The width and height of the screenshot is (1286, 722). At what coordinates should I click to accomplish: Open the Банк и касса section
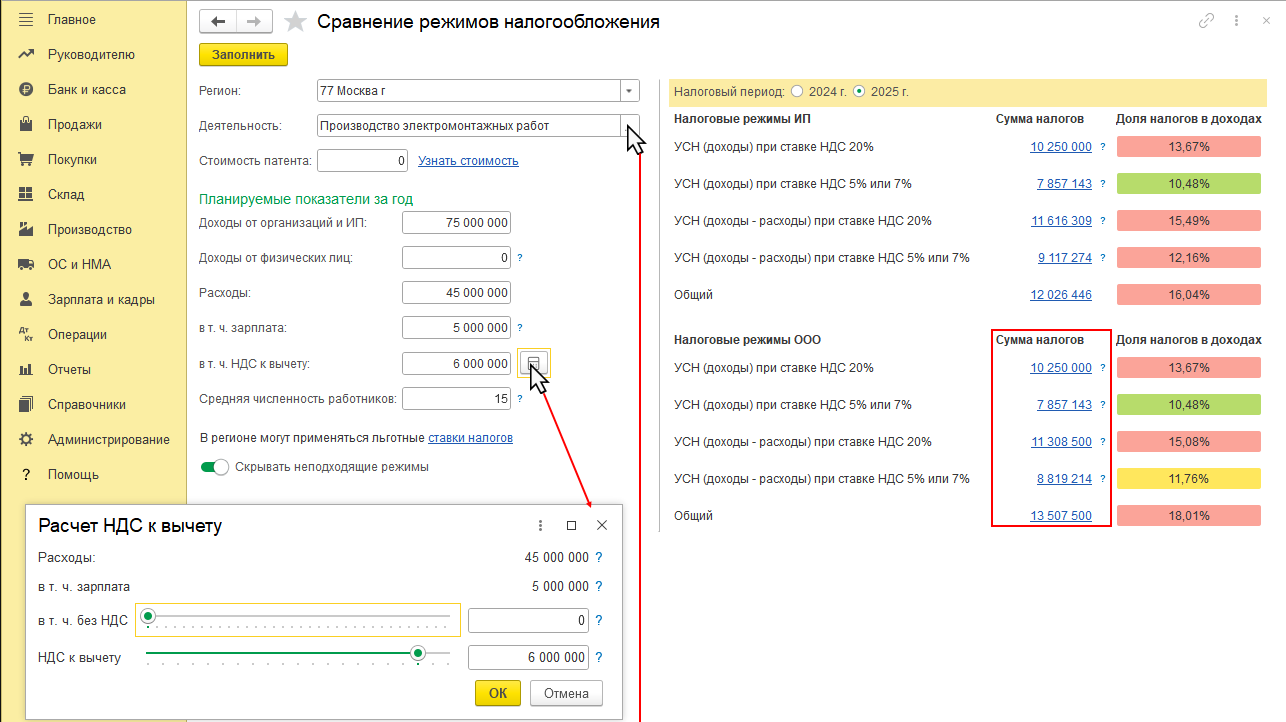86,89
